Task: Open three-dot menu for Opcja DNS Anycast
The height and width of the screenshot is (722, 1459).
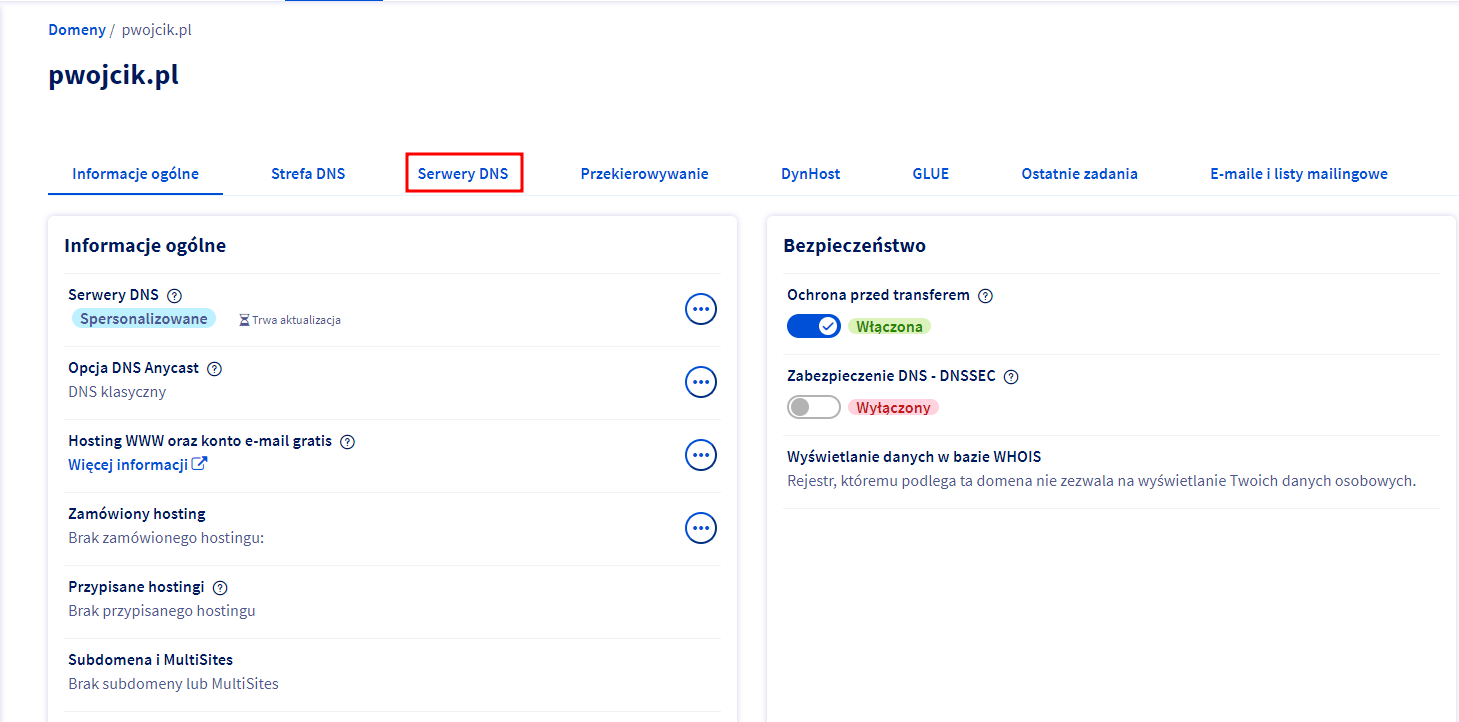Action: (700, 382)
